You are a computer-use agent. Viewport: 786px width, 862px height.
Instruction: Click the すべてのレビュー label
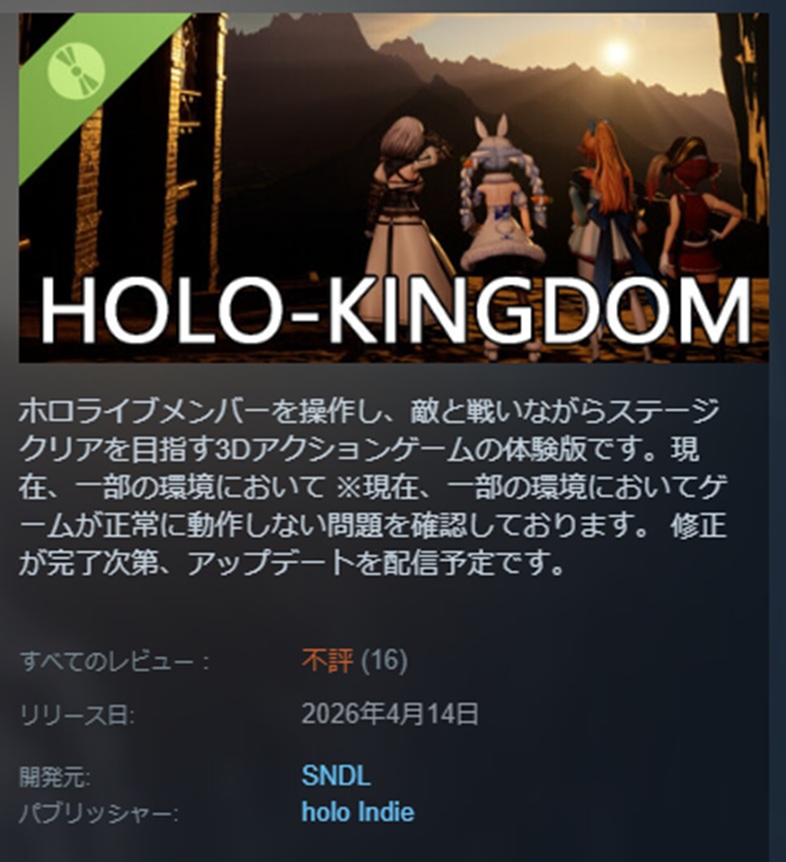114,661
